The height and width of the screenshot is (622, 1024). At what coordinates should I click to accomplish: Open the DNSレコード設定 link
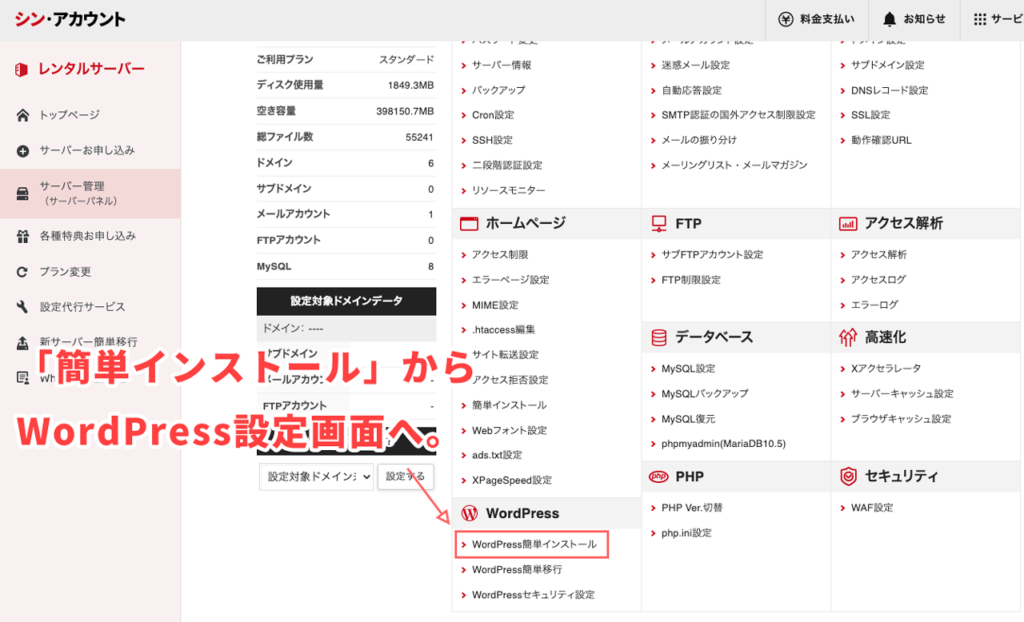[x=889, y=90]
